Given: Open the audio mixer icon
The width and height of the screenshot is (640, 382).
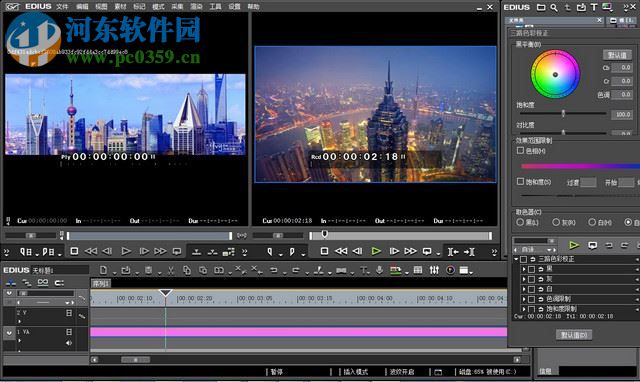Looking at the screenshot, I should click(434, 270).
